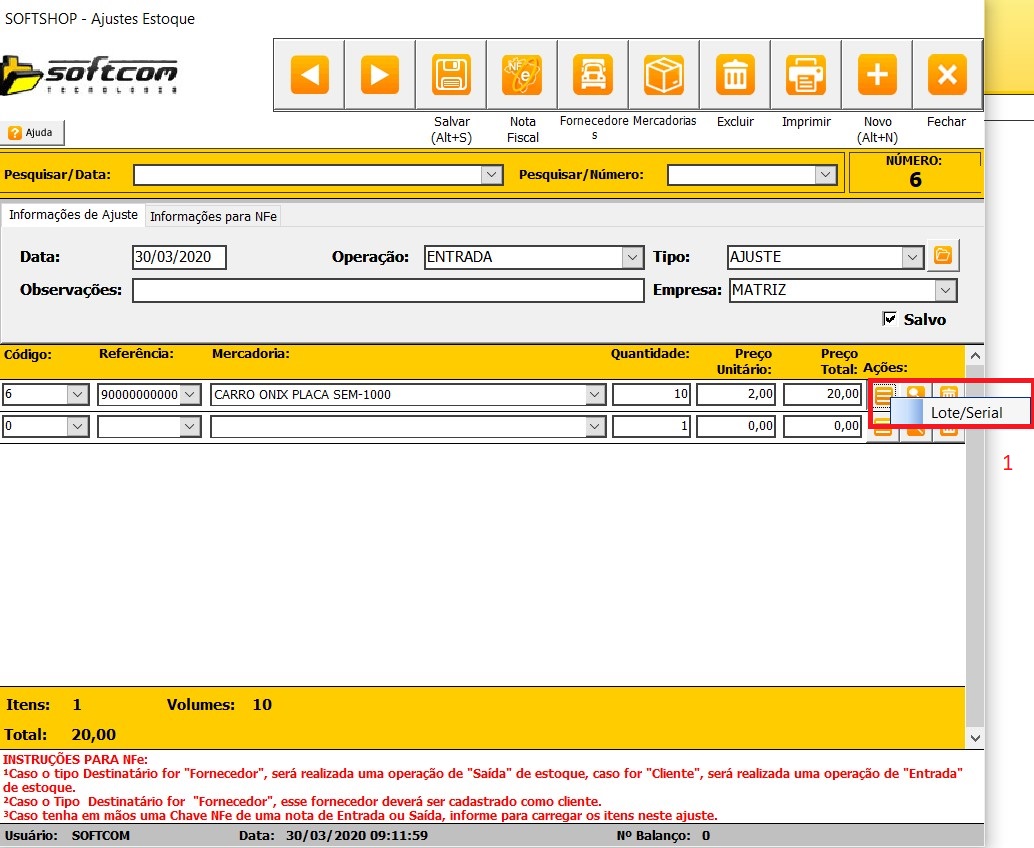Click the Fechar close toolbar button
1034x848 pixels.
pos(947,75)
